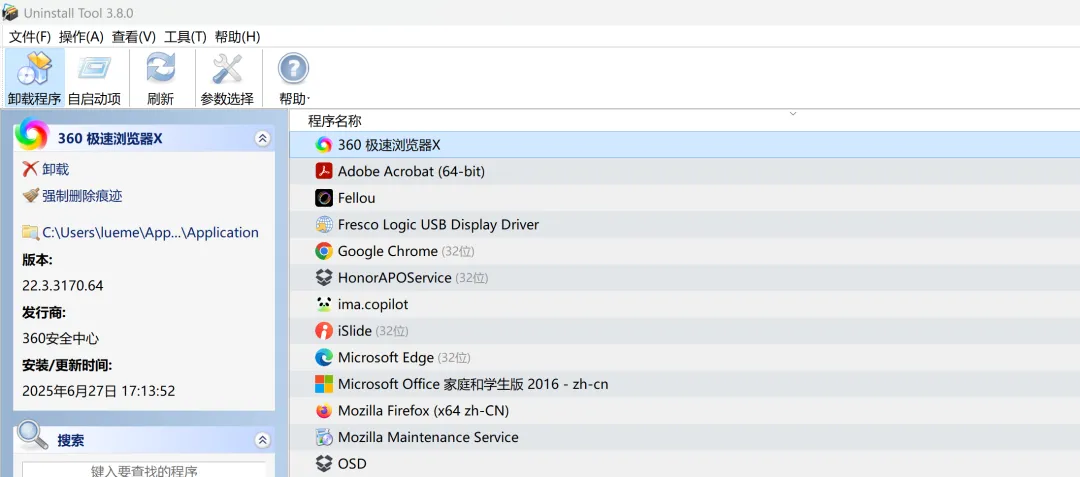Select ima.copilot entry
The width and height of the screenshot is (1080, 477).
pos(685,304)
